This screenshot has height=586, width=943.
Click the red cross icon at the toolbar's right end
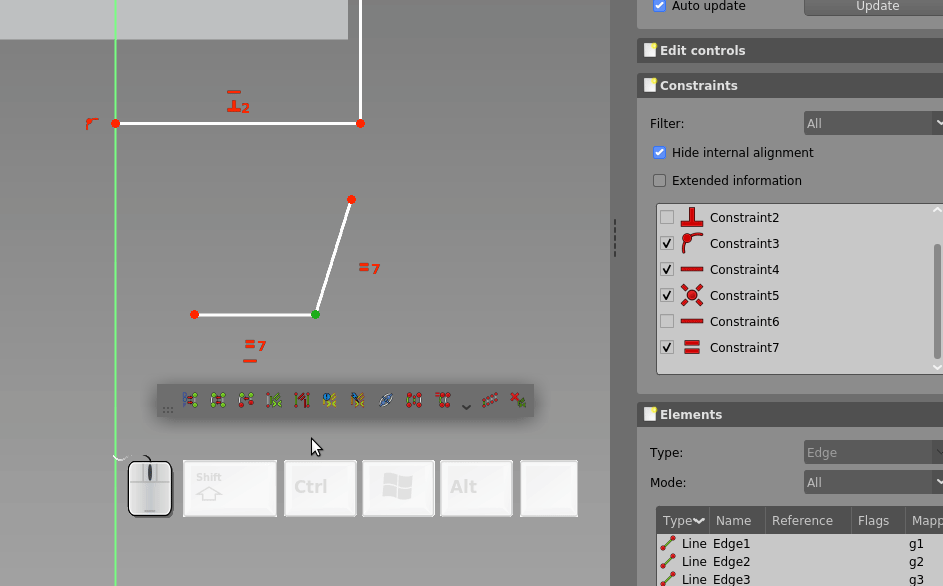point(517,400)
